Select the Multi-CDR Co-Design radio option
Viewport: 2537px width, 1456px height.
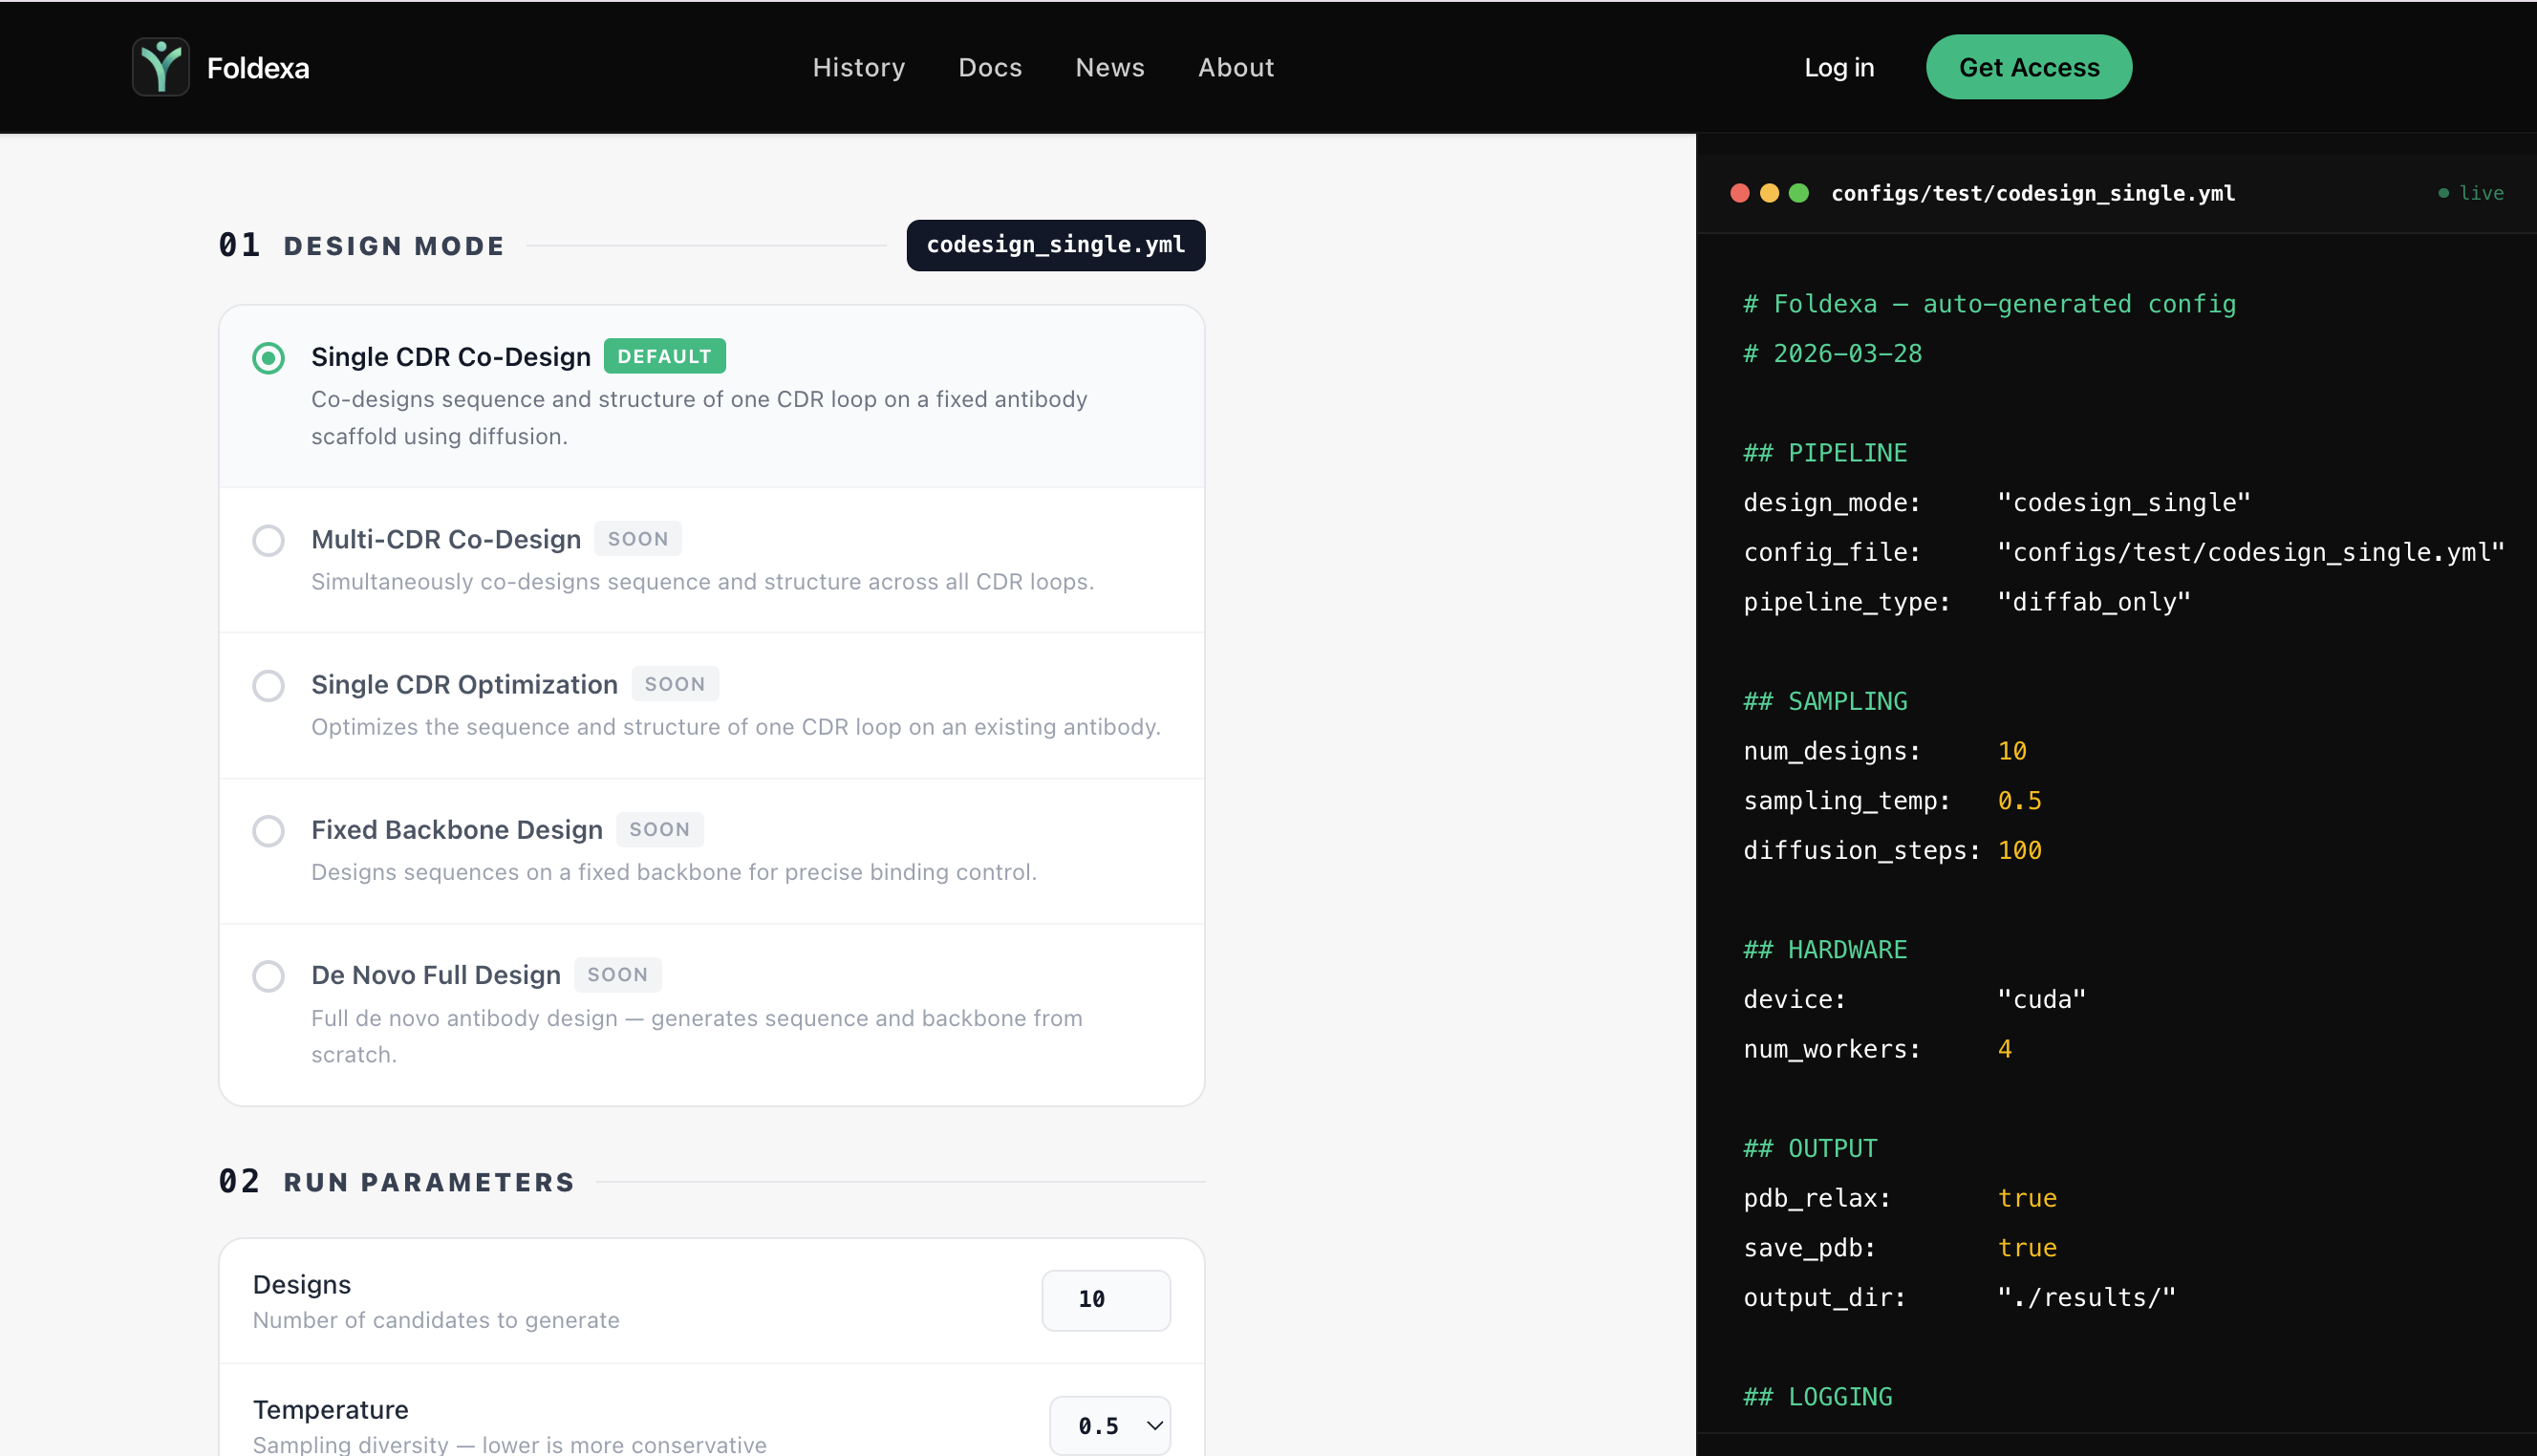pyautogui.click(x=268, y=541)
